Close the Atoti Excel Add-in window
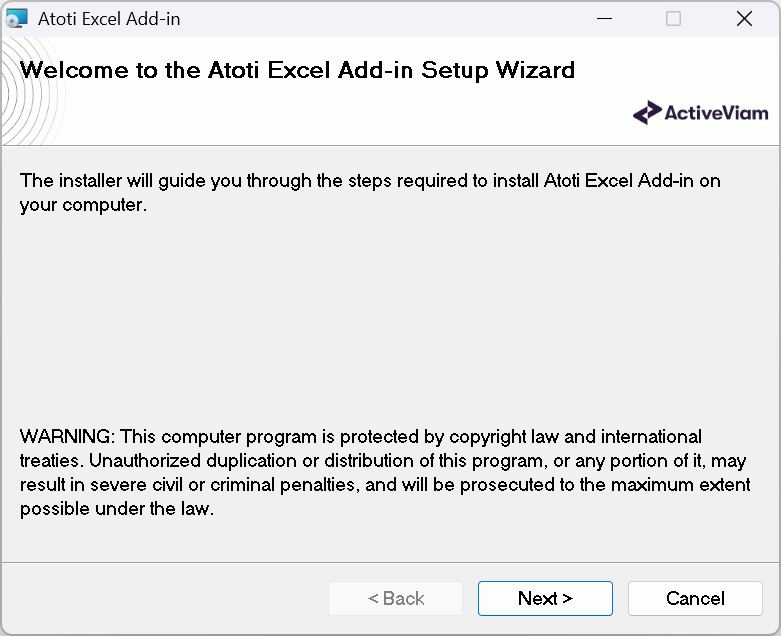Screen dimensions: 781x636 coord(744,19)
